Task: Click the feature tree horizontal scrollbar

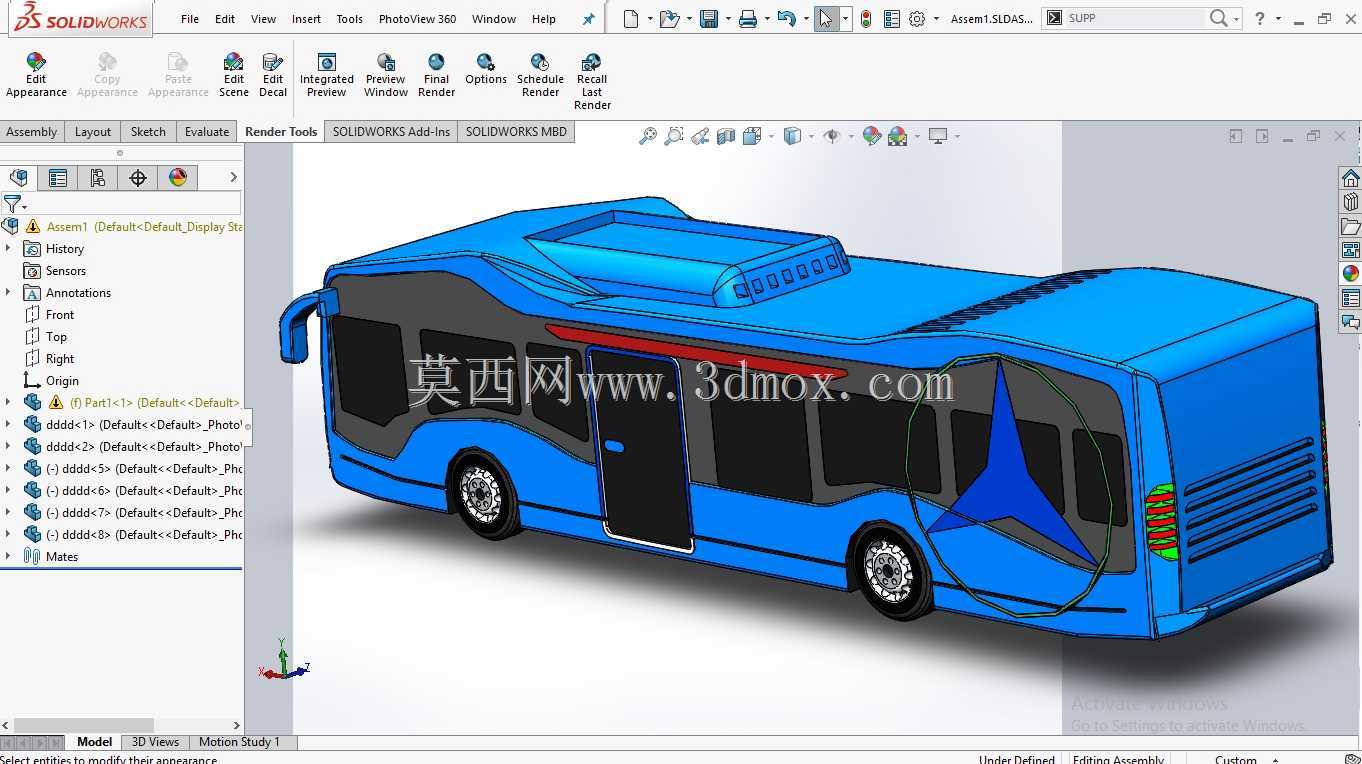Action: tap(84, 725)
